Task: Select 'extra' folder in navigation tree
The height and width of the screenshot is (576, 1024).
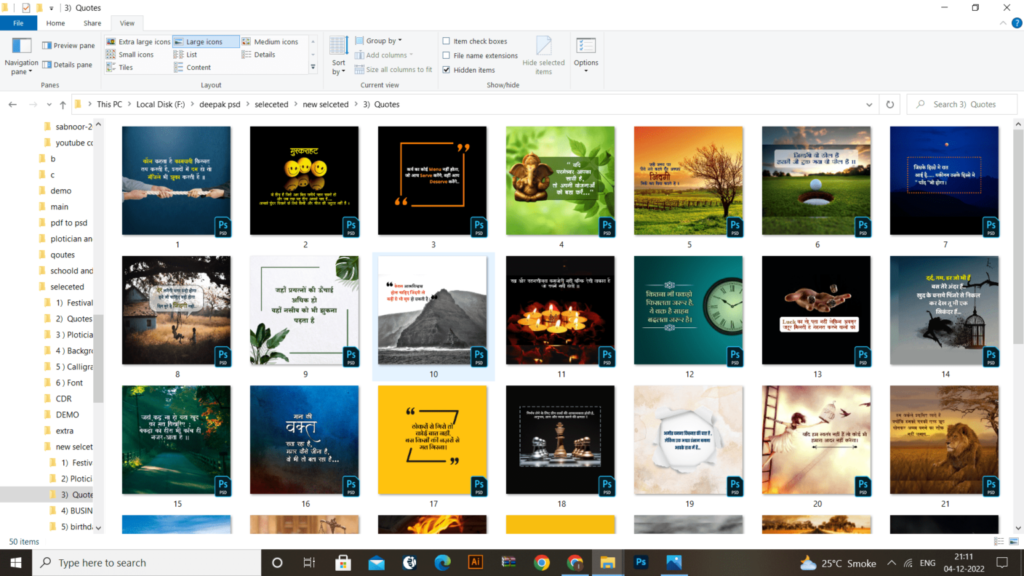Action: (64, 430)
